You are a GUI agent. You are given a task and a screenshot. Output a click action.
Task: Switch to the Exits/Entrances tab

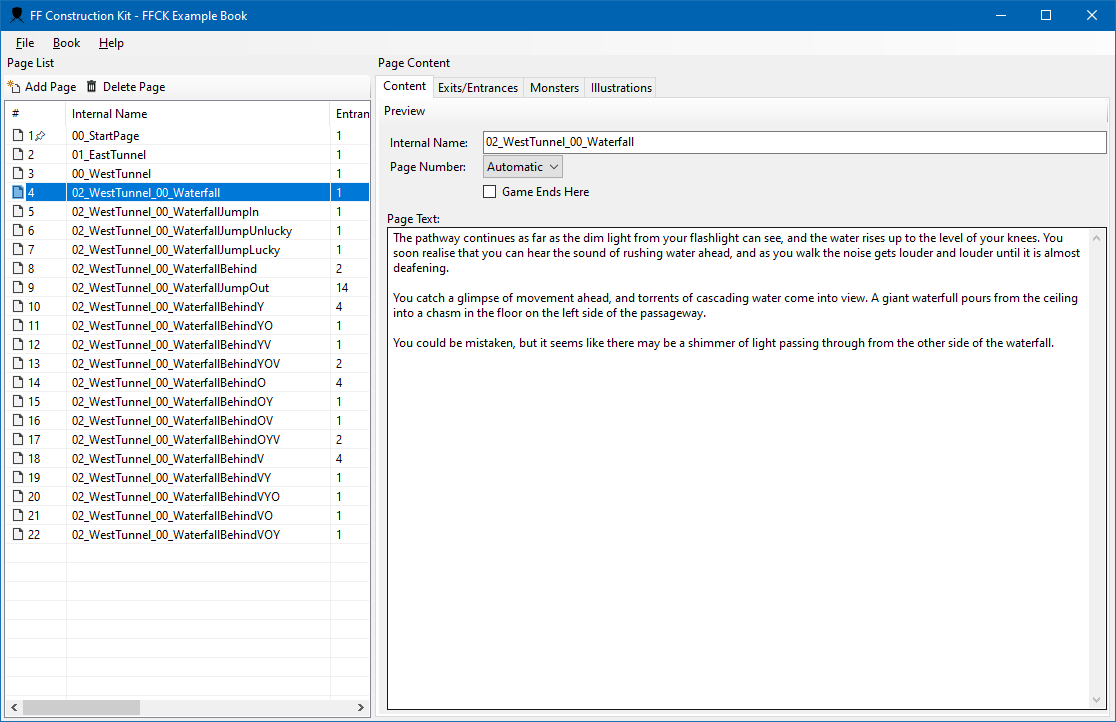tap(478, 88)
